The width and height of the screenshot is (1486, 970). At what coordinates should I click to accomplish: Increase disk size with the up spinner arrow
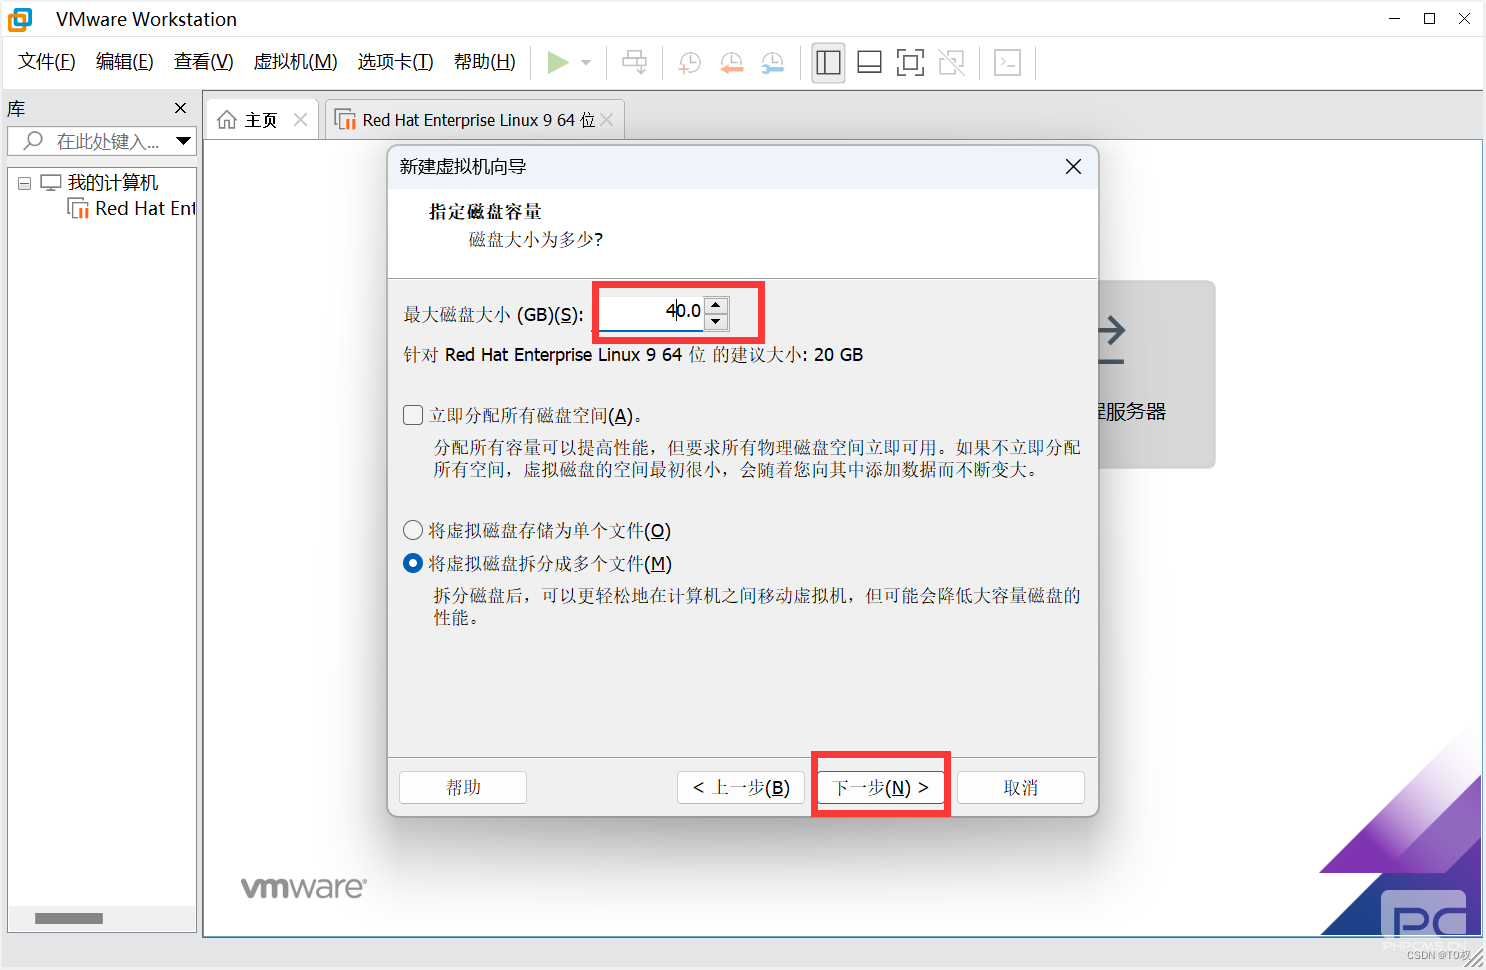tap(716, 304)
